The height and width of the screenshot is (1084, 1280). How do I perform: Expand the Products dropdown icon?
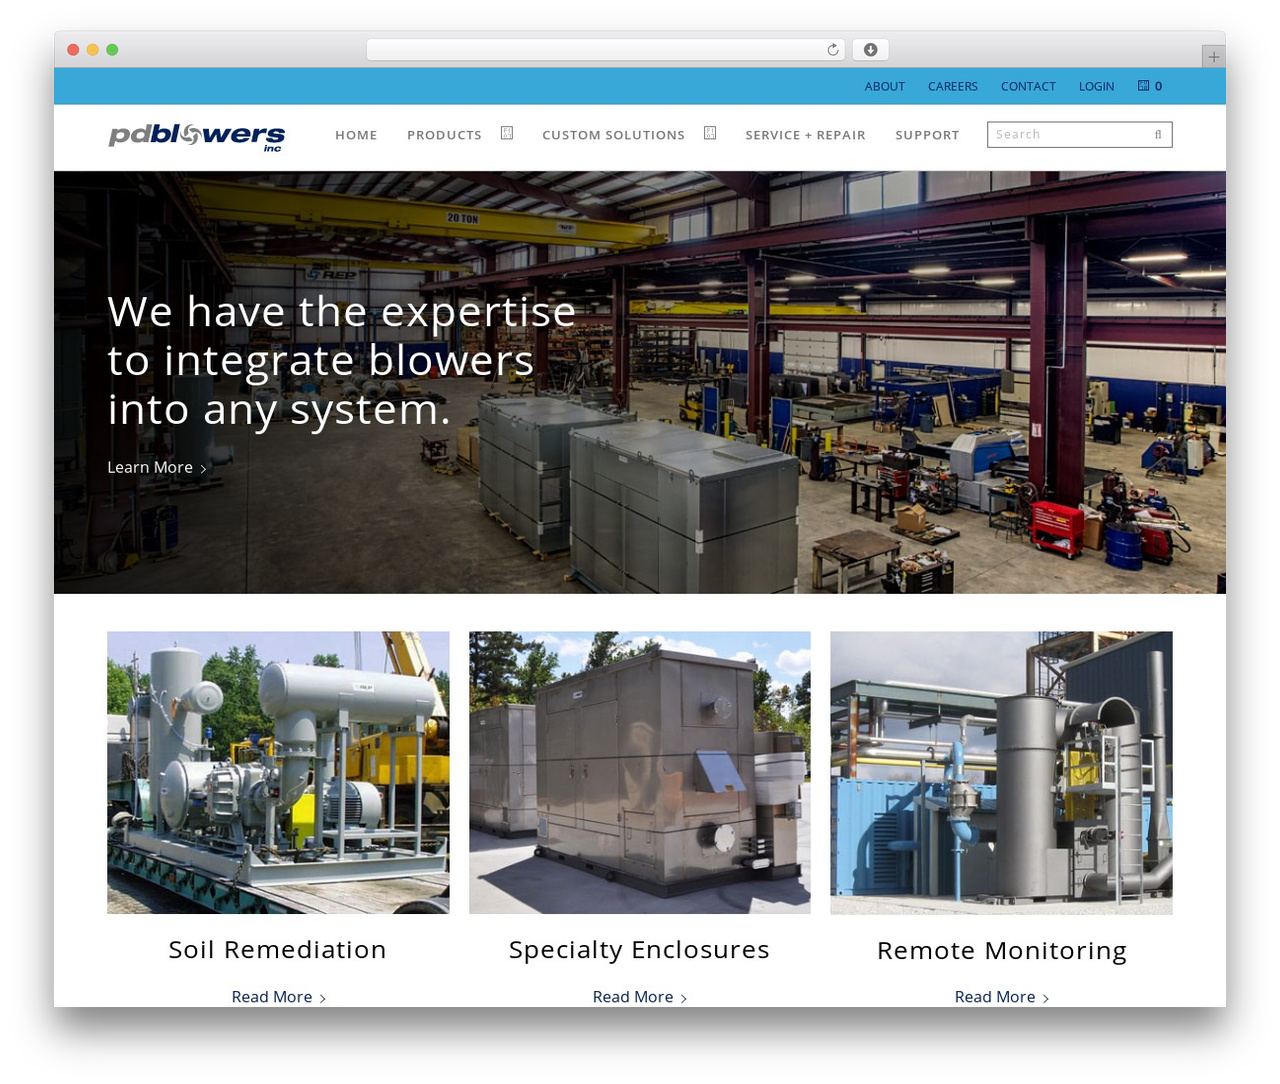[507, 133]
